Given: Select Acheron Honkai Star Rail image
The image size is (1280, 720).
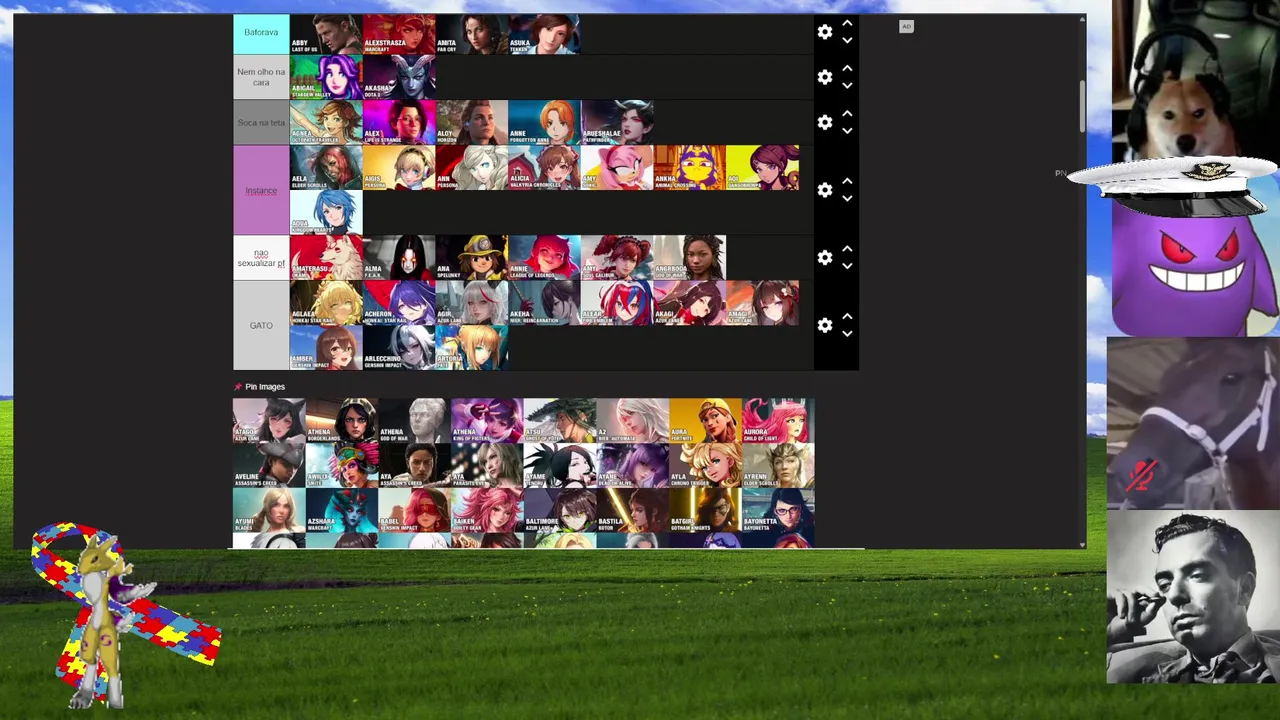Looking at the screenshot, I should click(x=399, y=303).
